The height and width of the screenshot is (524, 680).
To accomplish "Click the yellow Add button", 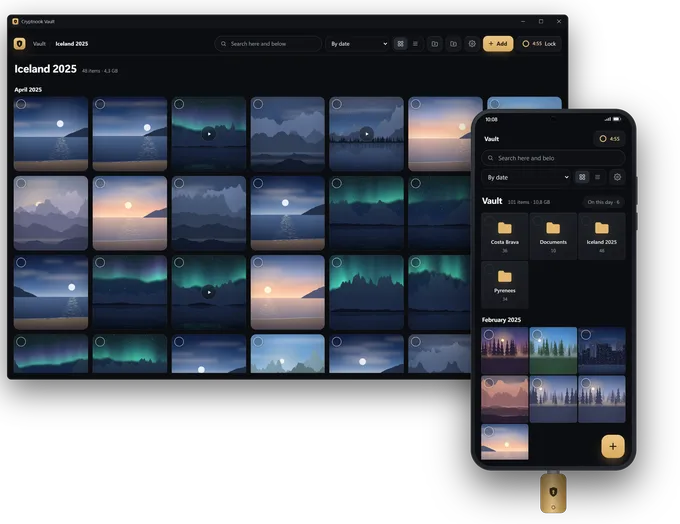I will point(498,44).
